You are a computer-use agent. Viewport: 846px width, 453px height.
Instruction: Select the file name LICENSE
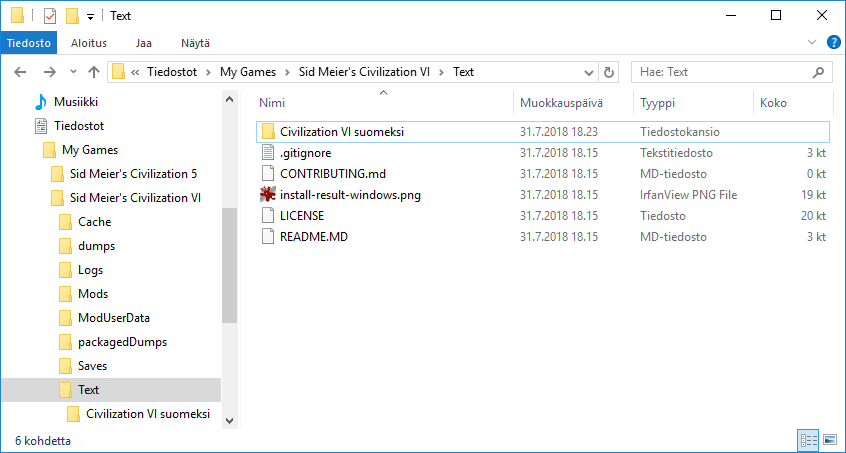click(302, 216)
